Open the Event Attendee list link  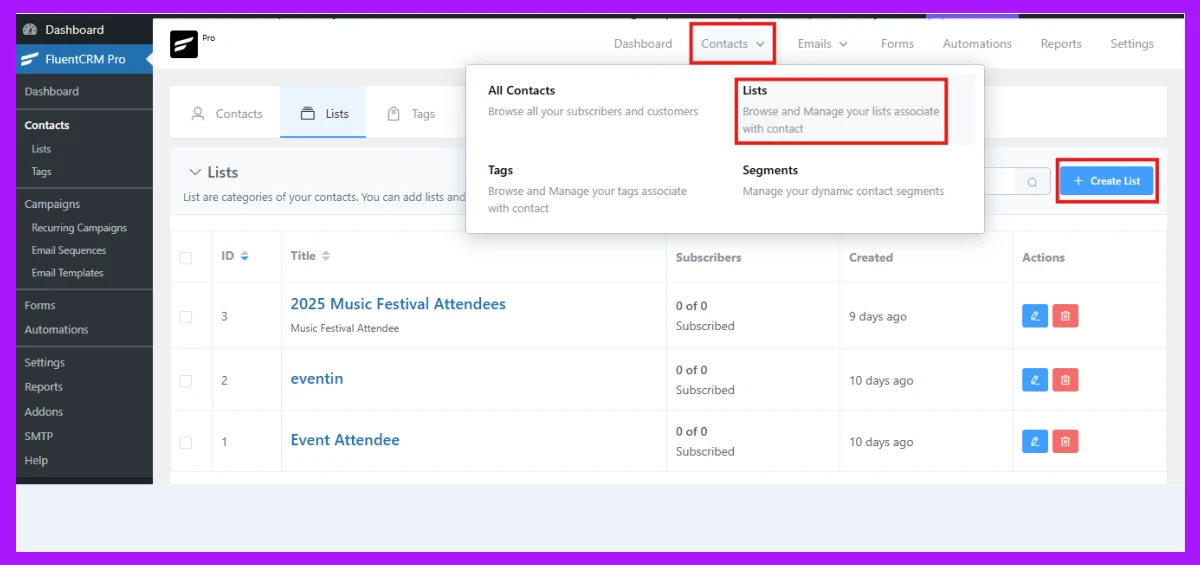pos(345,440)
